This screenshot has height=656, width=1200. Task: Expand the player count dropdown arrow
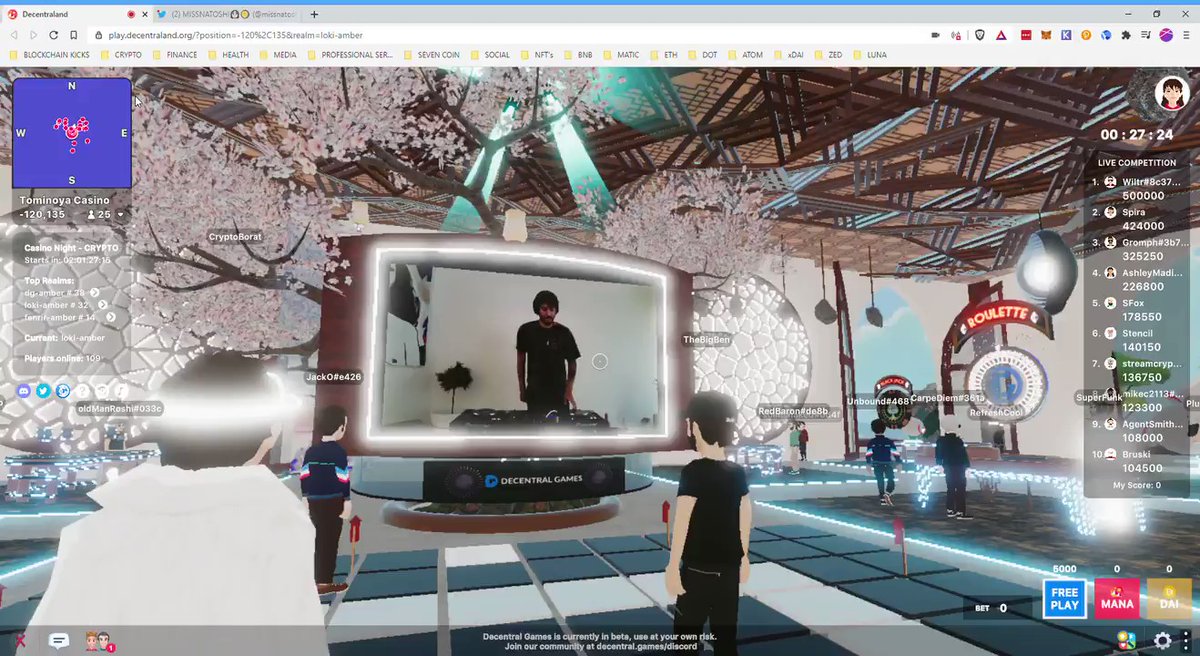click(121, 214)
